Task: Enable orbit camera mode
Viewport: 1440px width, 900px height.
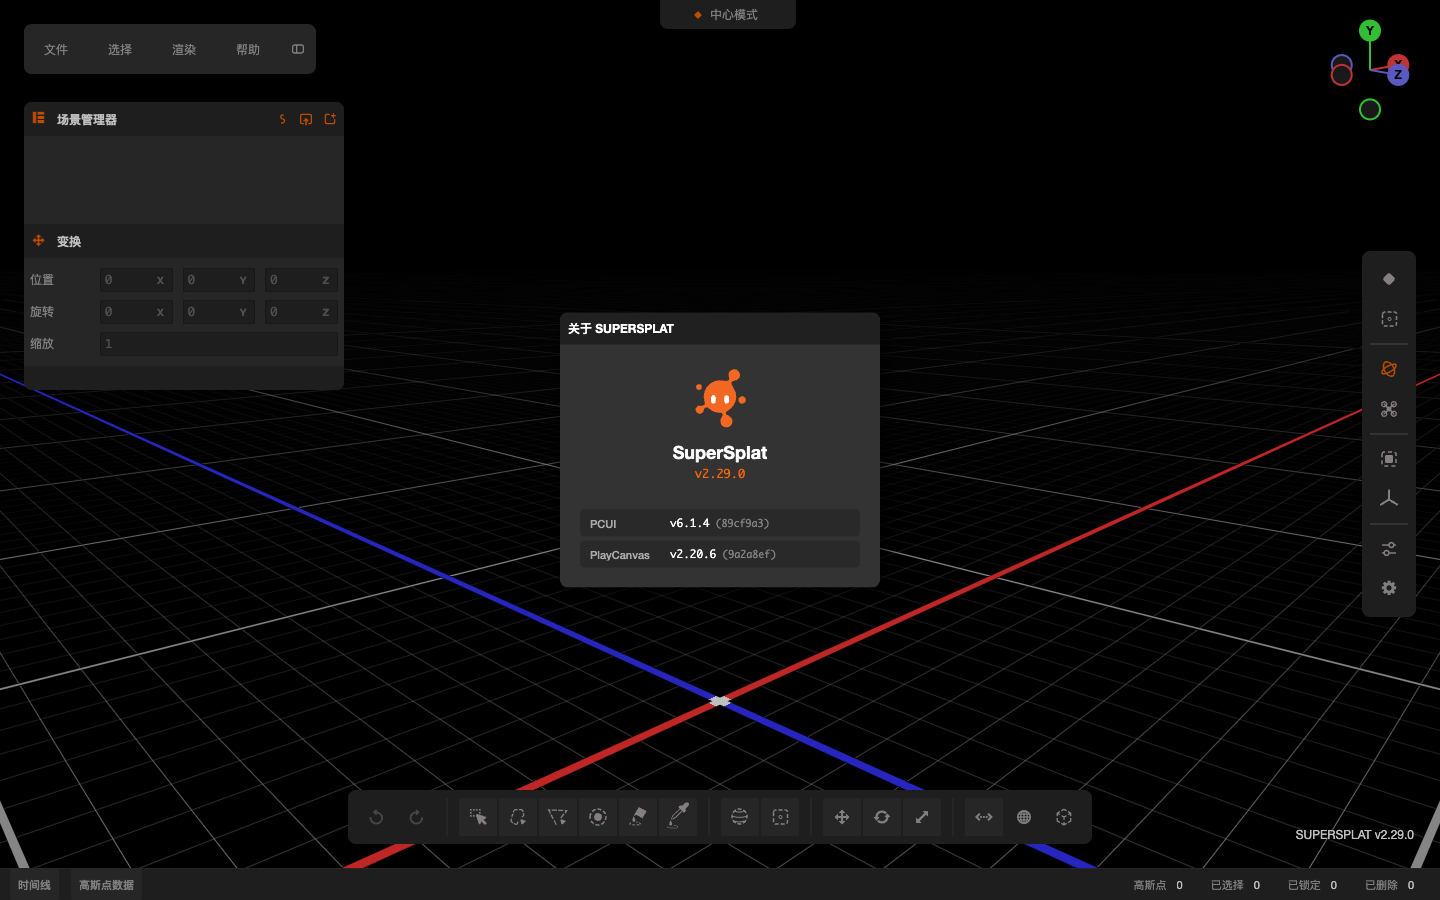Action: tap(1389, 369)
